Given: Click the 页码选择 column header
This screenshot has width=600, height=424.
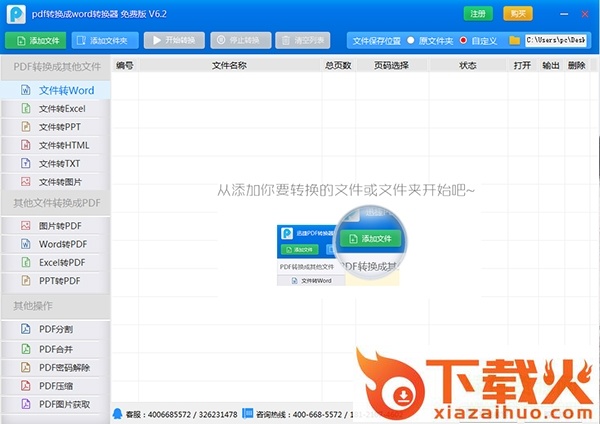Looking at the screenshot, I should (391, 66).
